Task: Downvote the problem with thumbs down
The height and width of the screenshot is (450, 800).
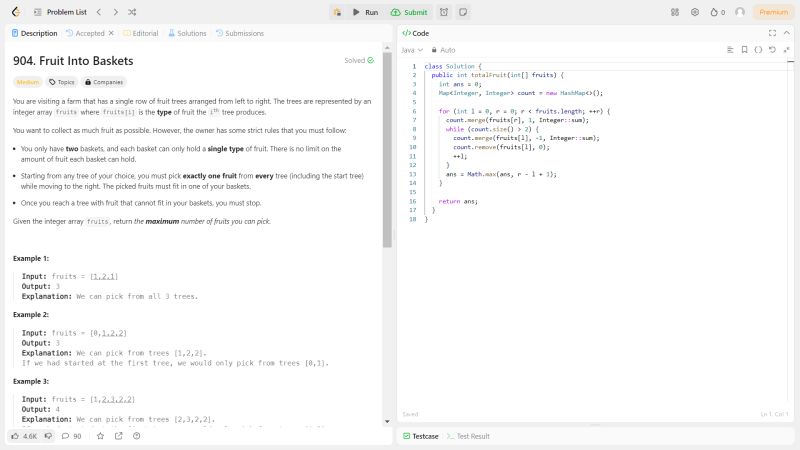Action: (x=48, y=436)
